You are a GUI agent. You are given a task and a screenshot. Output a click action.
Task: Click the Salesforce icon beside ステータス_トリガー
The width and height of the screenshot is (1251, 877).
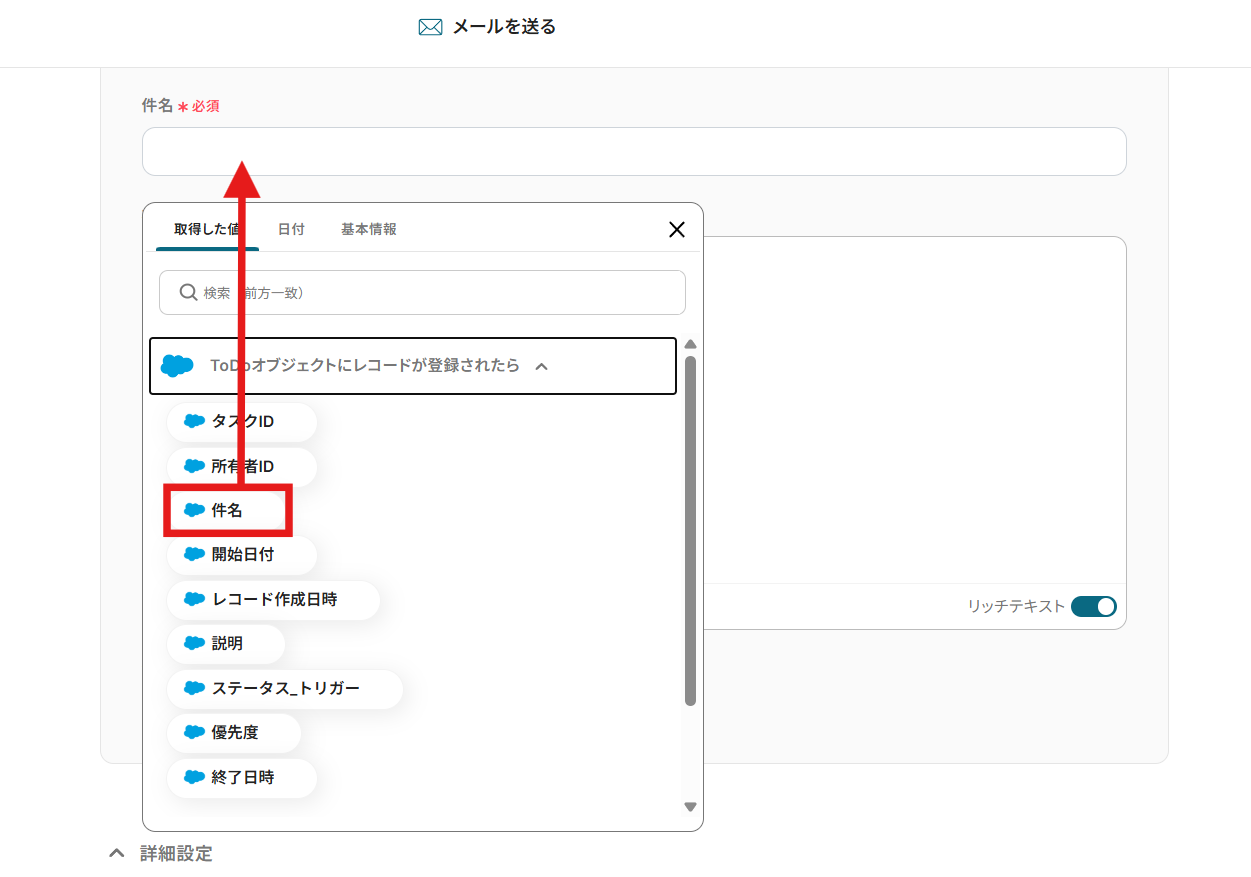click(x=194, y=688)
